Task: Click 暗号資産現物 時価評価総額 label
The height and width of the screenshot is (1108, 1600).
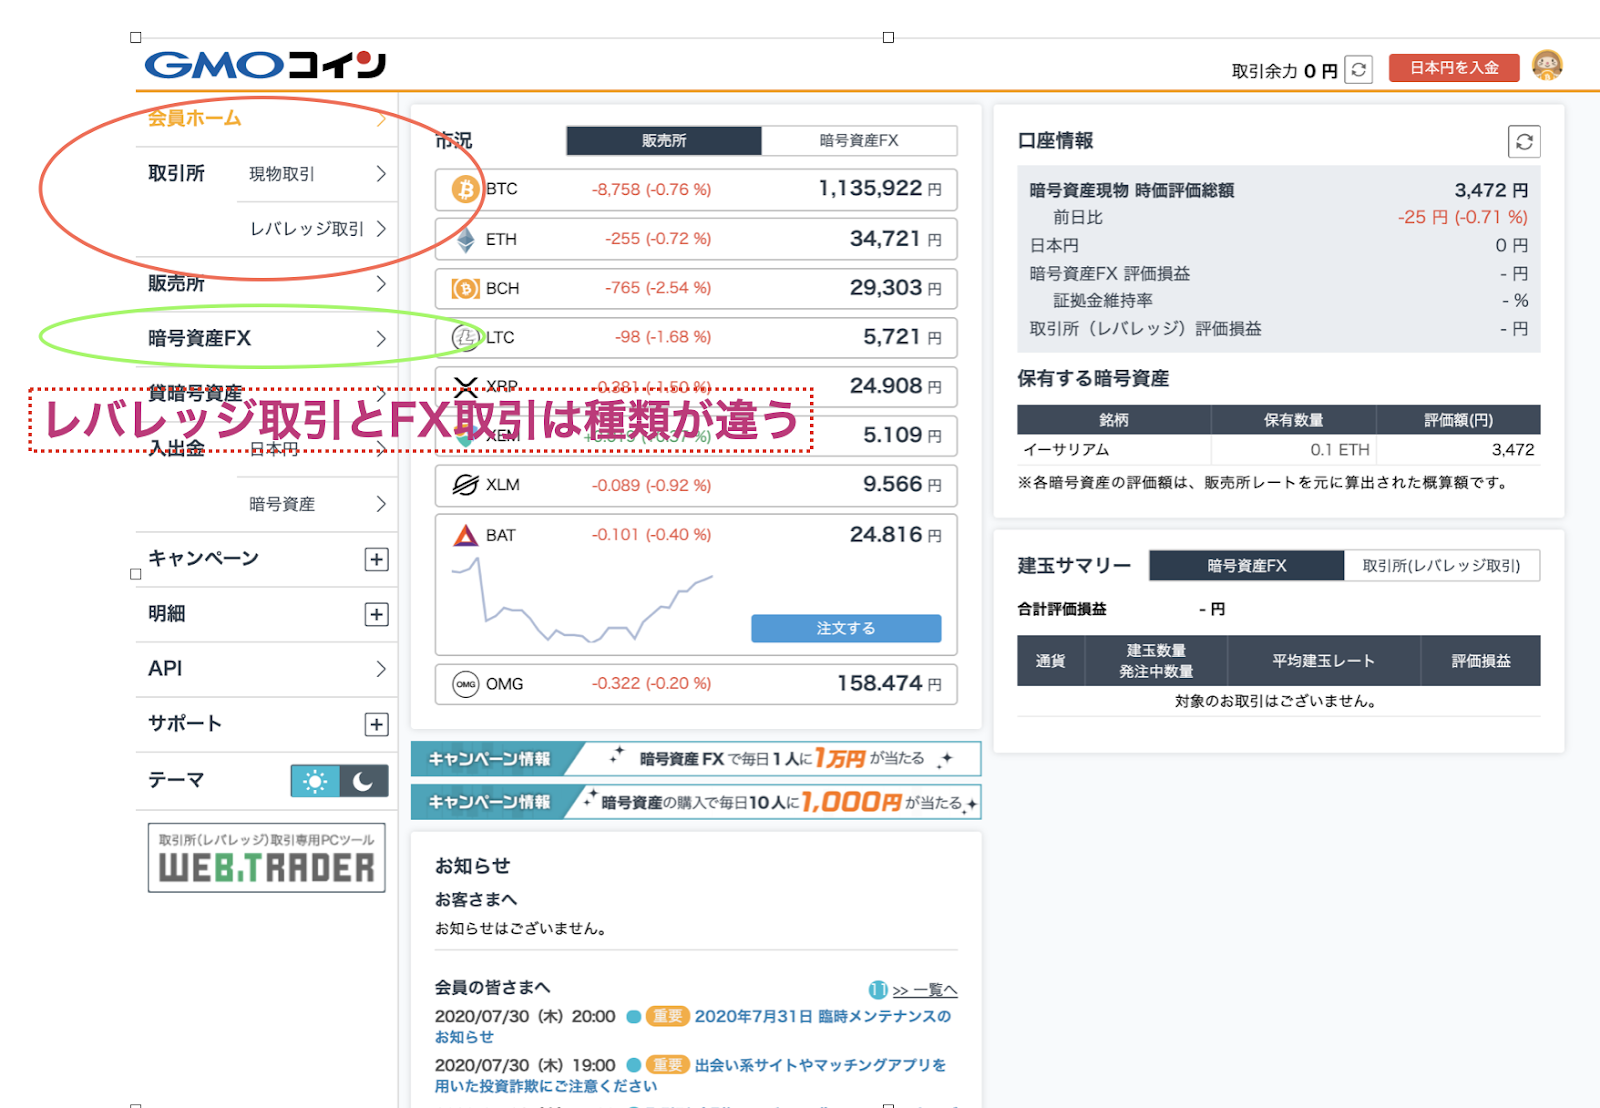Action: [x=1132, y=190]
